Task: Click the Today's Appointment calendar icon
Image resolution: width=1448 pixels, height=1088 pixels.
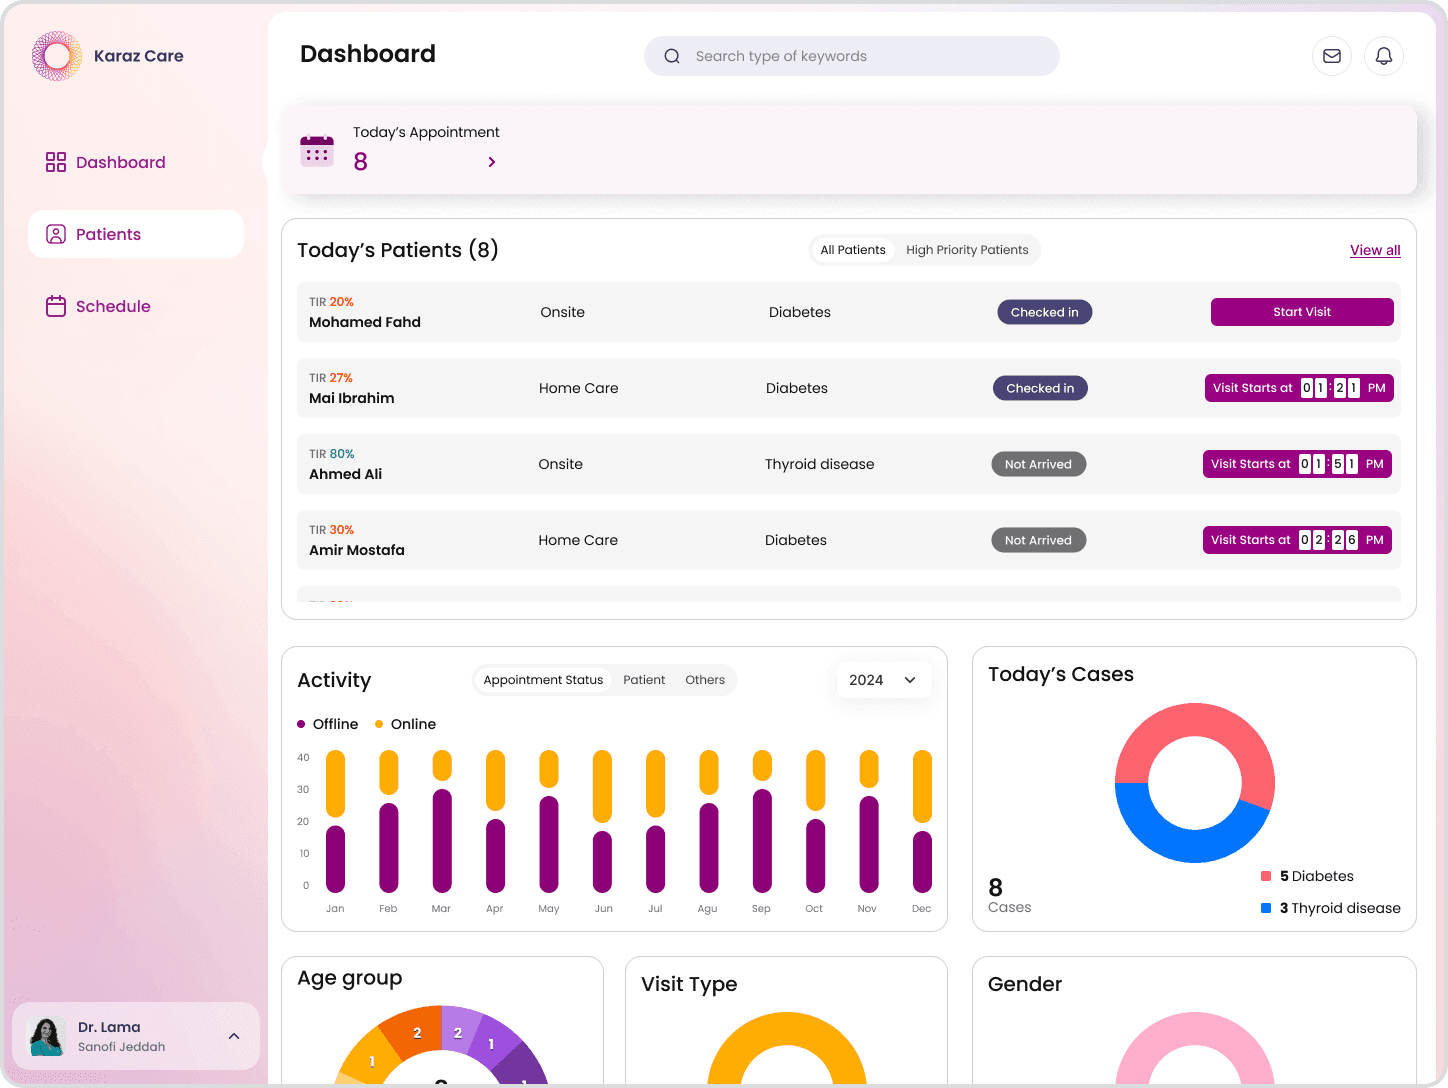Action: (x=317, y=151)
